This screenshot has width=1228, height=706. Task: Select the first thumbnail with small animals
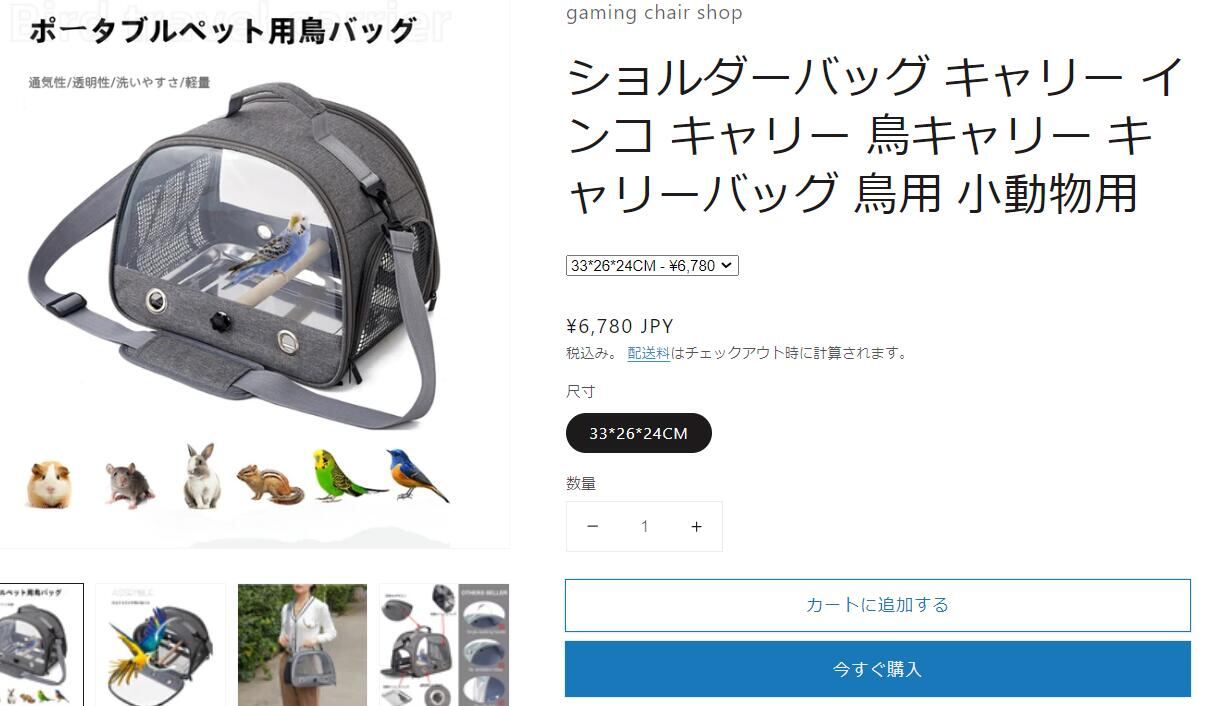[x=41, y=645]
